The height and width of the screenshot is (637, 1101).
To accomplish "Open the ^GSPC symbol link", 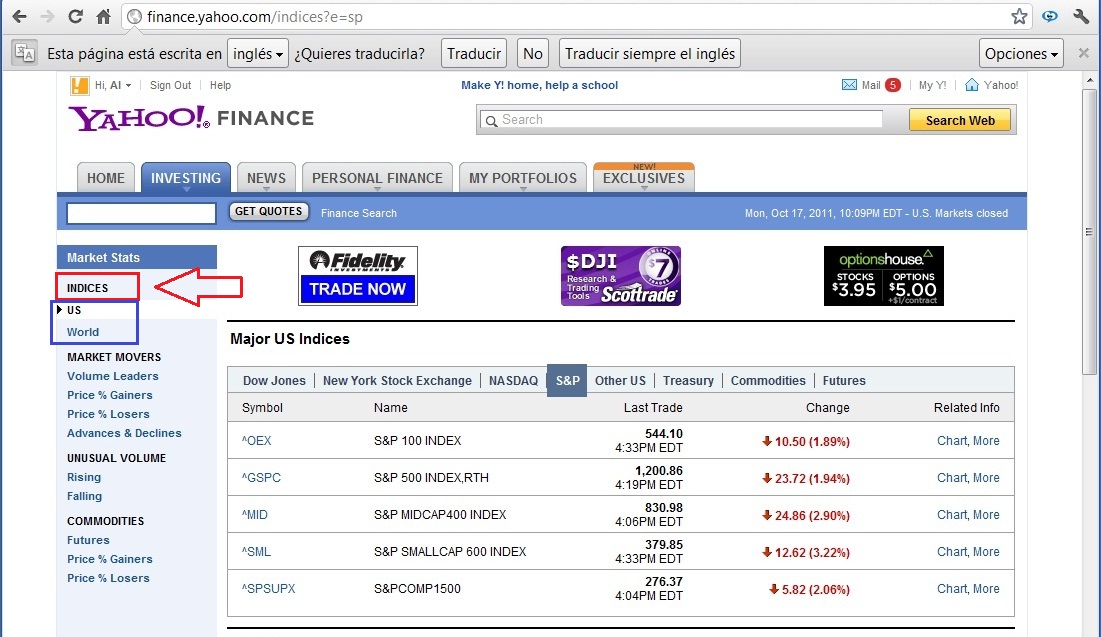I will point(261,478).
